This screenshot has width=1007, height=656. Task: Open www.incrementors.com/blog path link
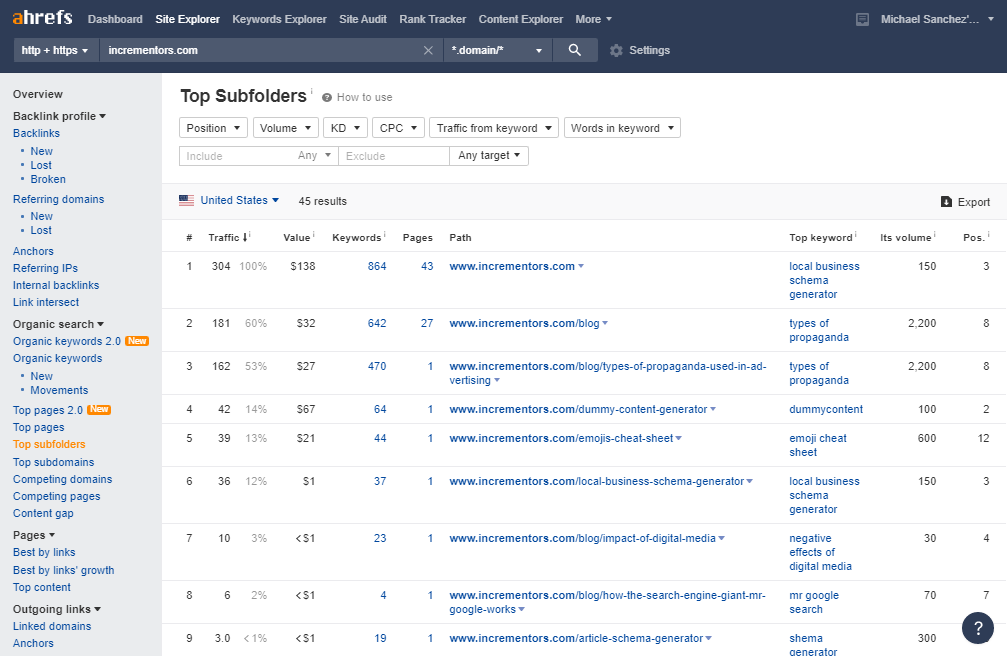click(524, 323)
